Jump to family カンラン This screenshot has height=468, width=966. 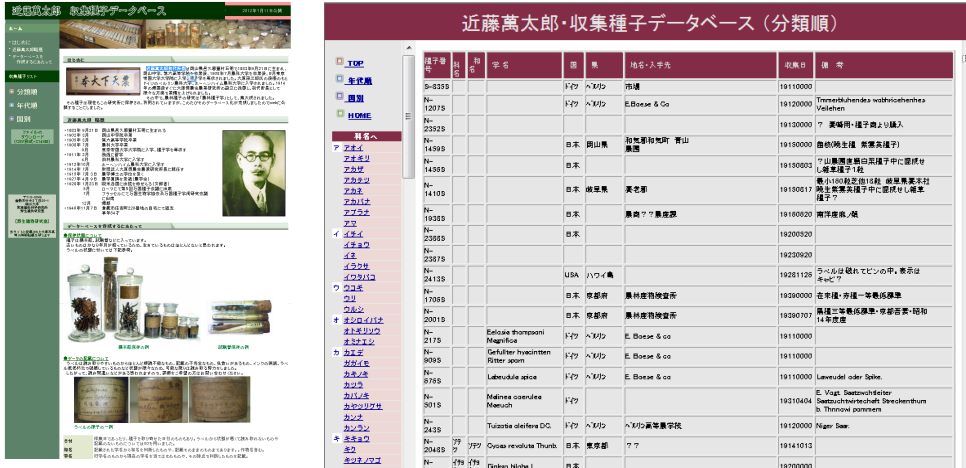pos(356,428)
